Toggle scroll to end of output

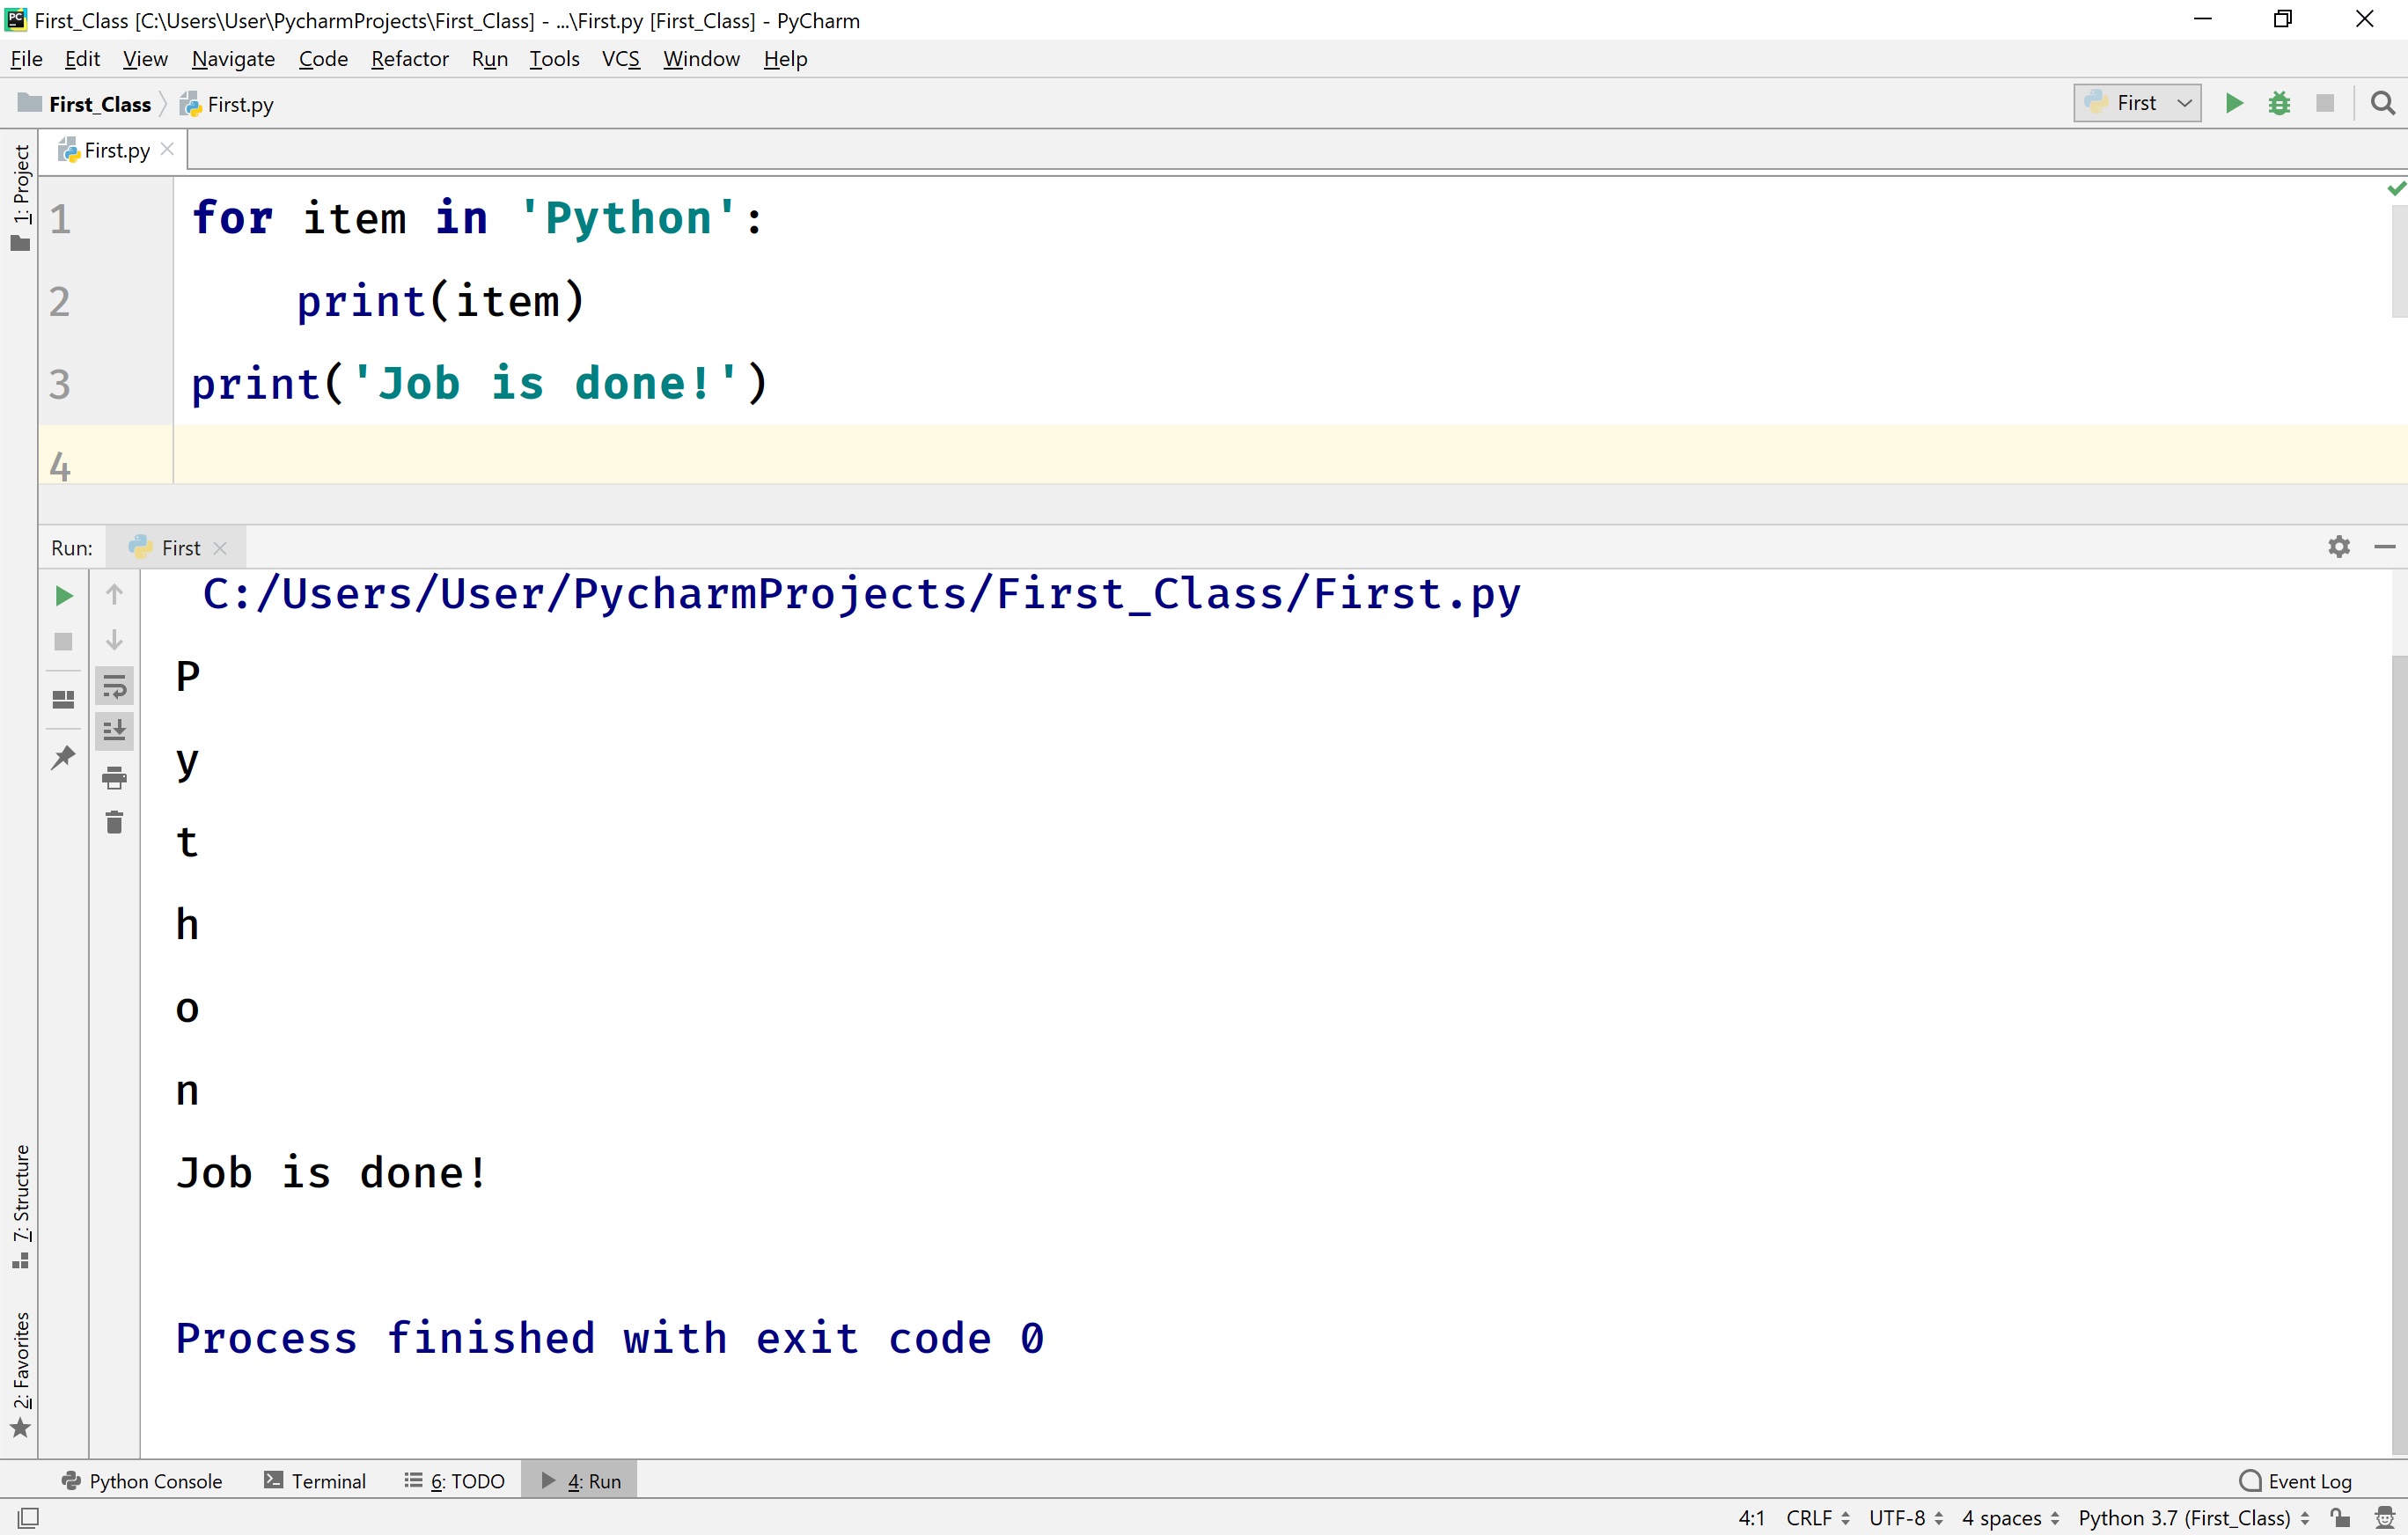(114, 731)
